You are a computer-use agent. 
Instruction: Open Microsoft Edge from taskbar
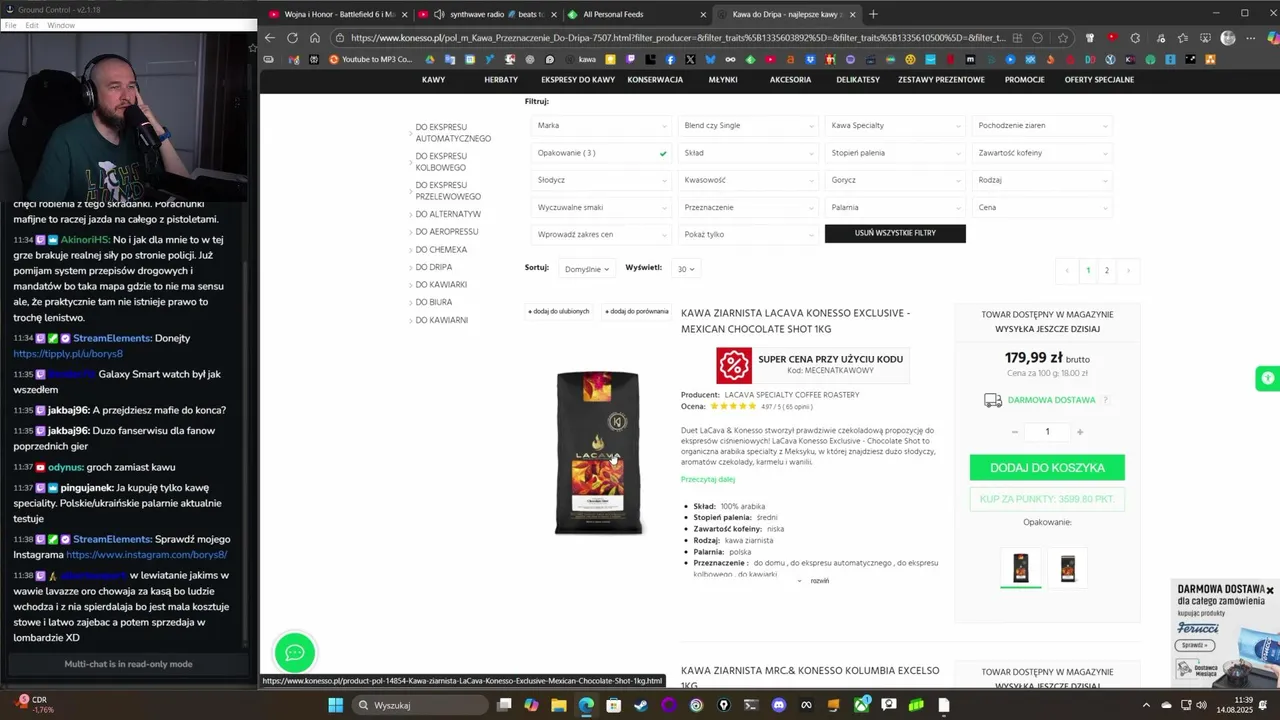click(586, 705)
